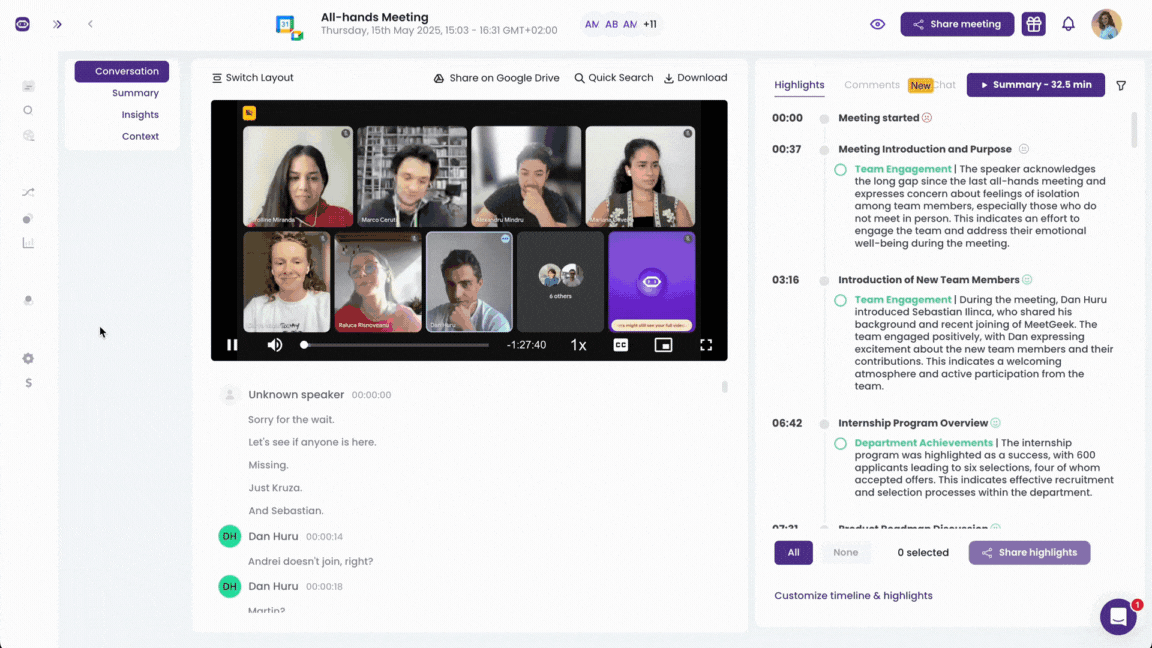Screen dimensions: 1152x648
Task: Play the Summary - 32.5 min audio
Action: tap(1036, 85)
